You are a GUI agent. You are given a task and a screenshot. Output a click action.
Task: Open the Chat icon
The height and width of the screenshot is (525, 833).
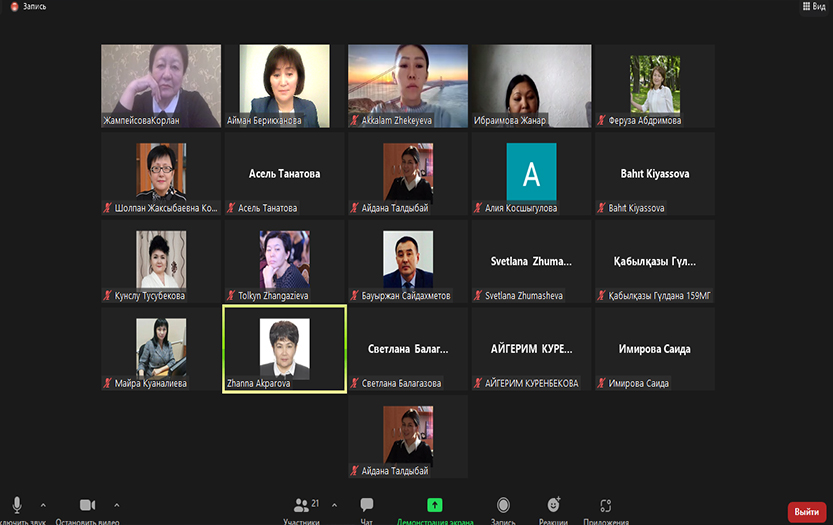[x=367, y=505]
